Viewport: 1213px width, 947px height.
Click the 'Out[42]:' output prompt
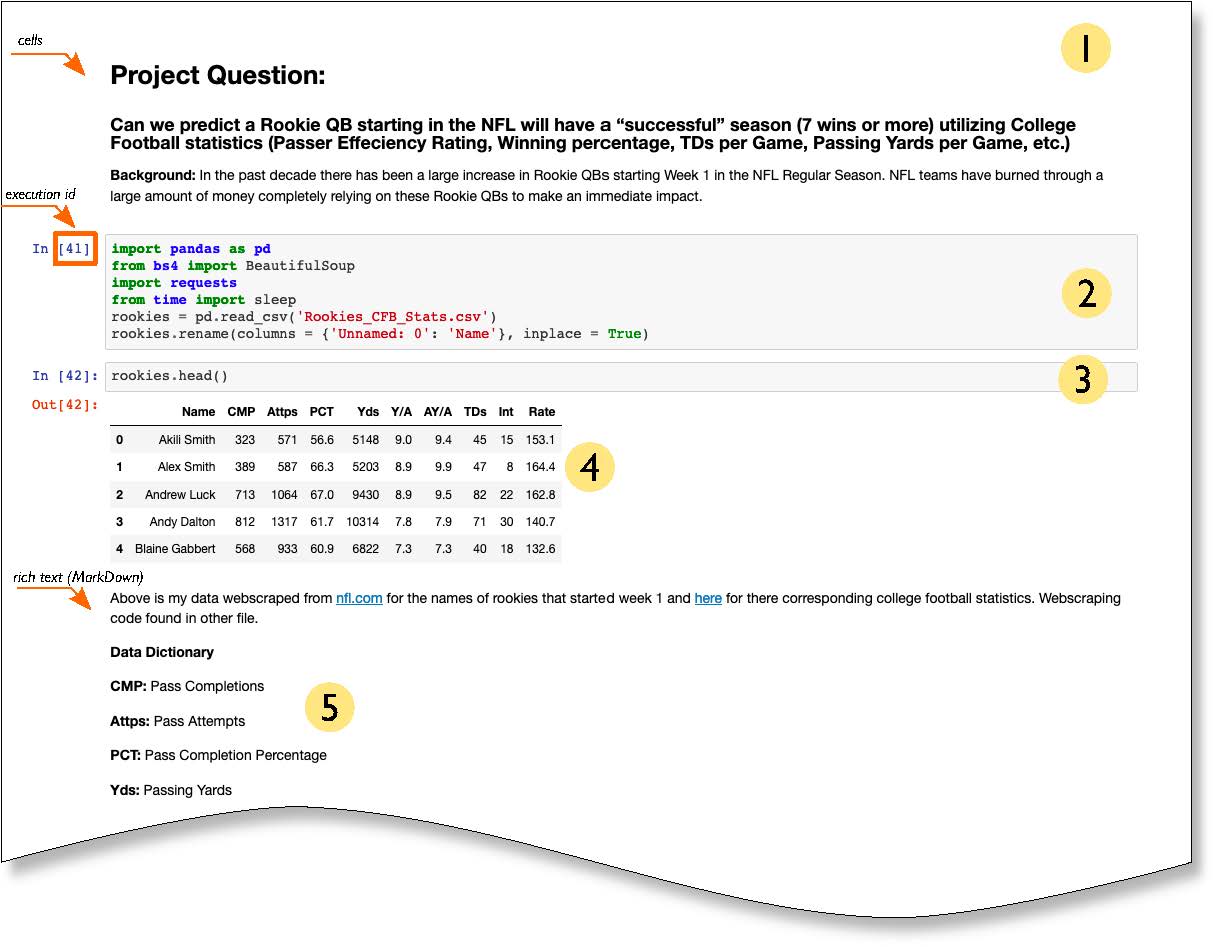pyautogui.click(x=65, y=405)
